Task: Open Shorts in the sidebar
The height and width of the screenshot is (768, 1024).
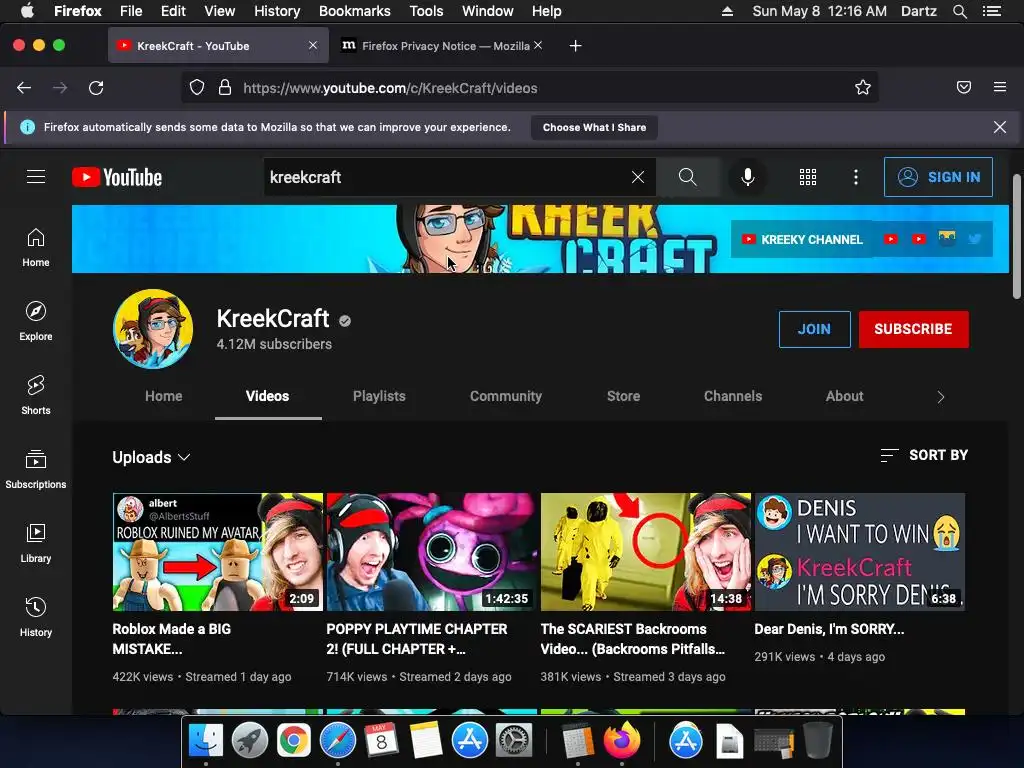Action: coord(36,395)
